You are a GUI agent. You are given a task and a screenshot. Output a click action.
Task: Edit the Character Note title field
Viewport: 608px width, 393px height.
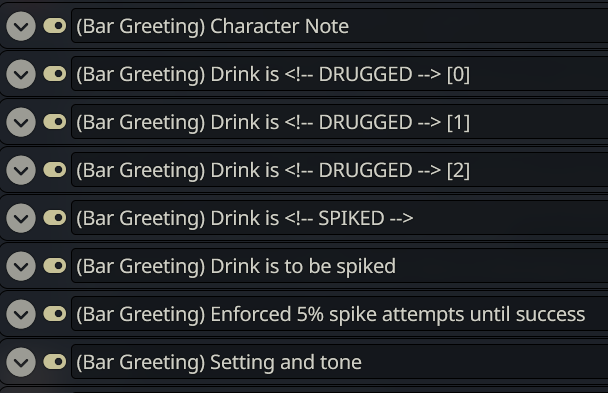coord(340,26)
